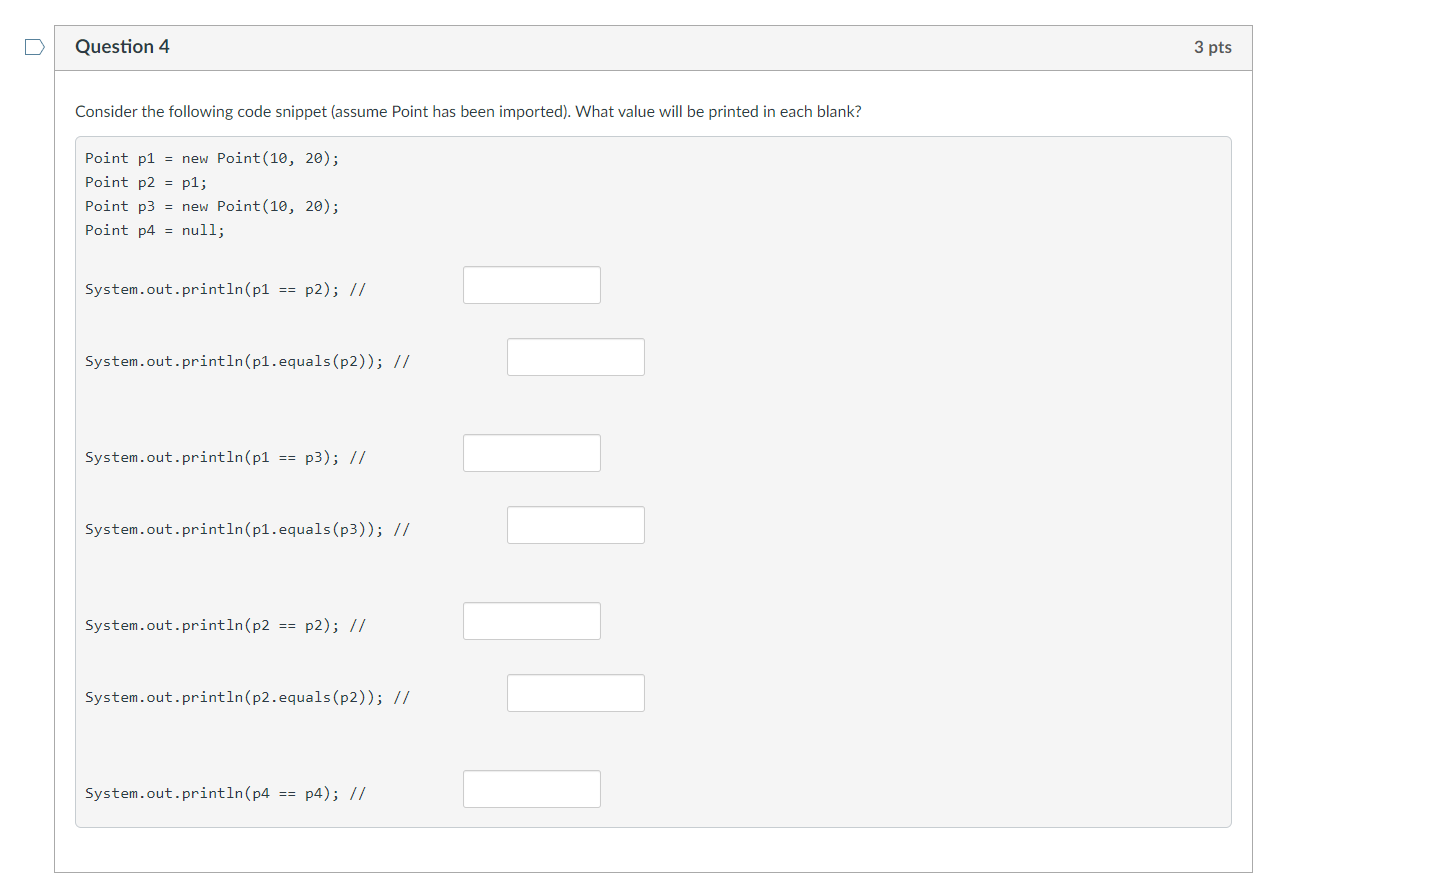Activate the blank for p2 == p2
Image resolution: width=1445 pixels, height=895 pixels.
(532, 621)
